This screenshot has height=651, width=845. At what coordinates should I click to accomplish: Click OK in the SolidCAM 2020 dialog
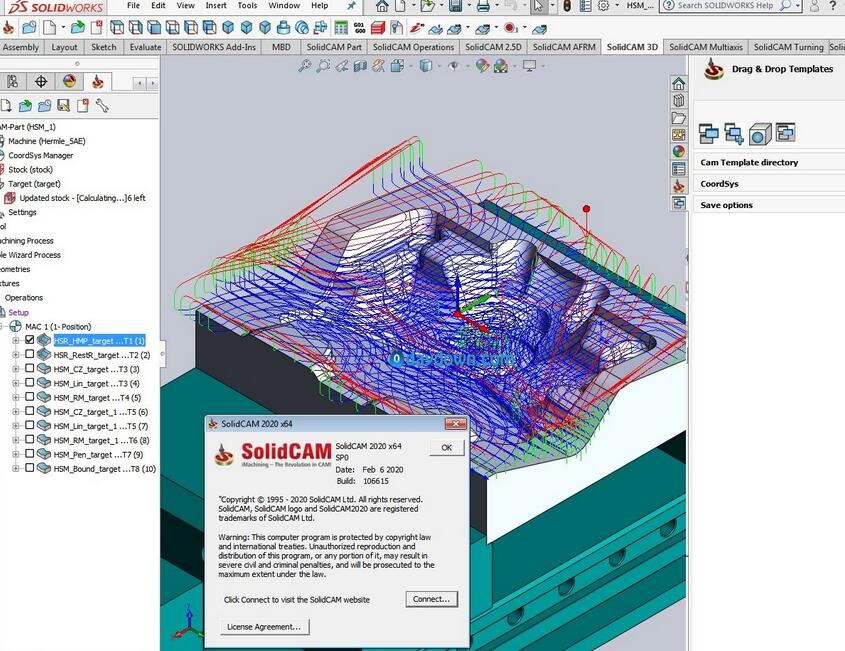447,447
